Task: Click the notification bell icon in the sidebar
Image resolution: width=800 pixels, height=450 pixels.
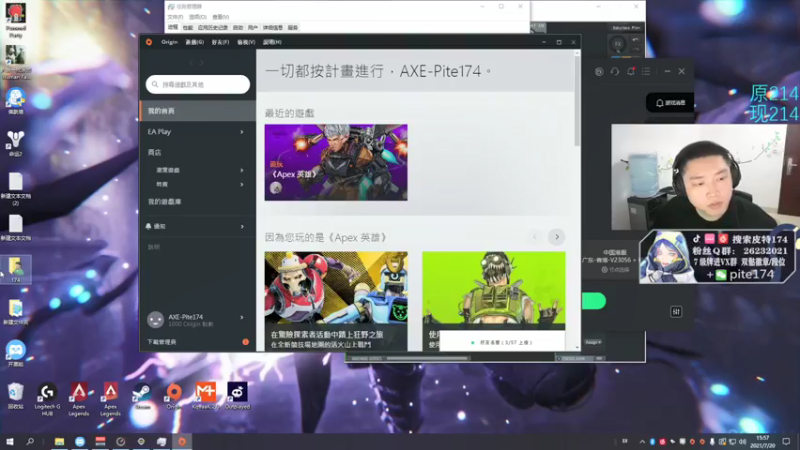Action: (x=148, y=226)
